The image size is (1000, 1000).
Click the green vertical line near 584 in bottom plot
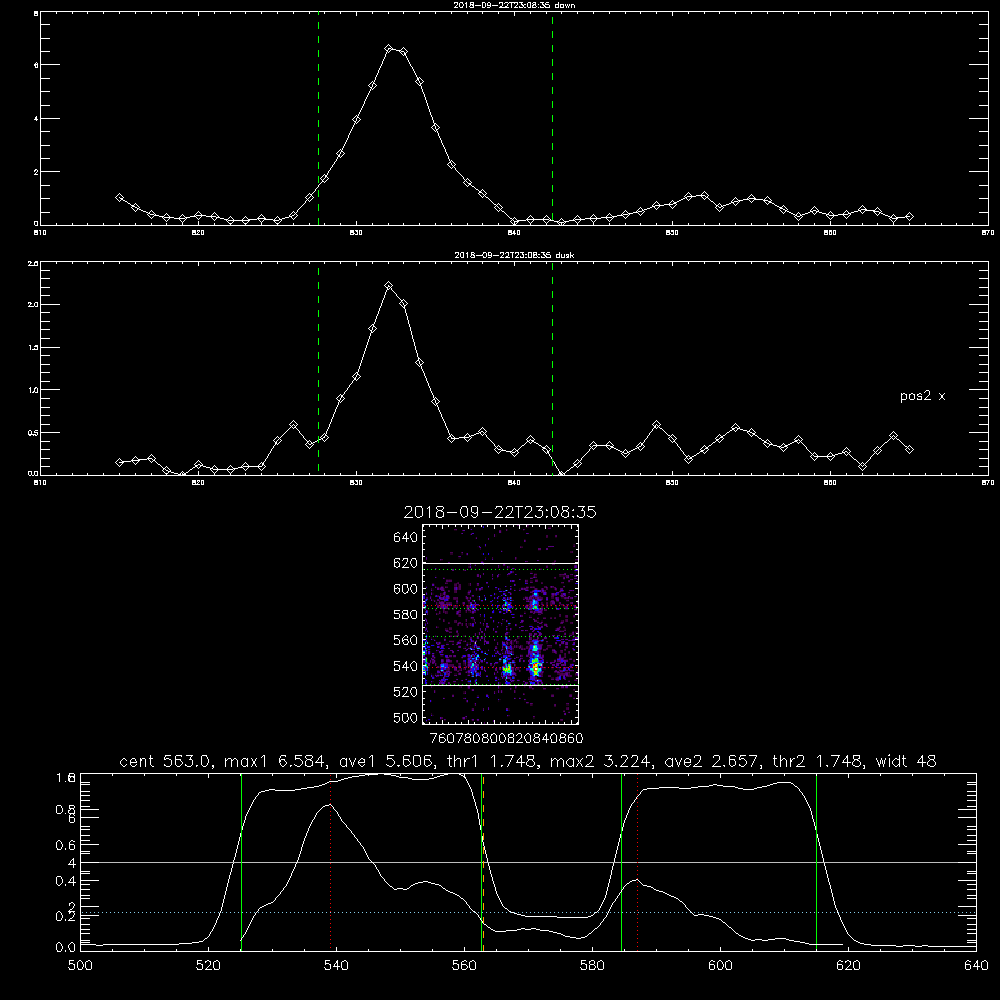[621, 862]
